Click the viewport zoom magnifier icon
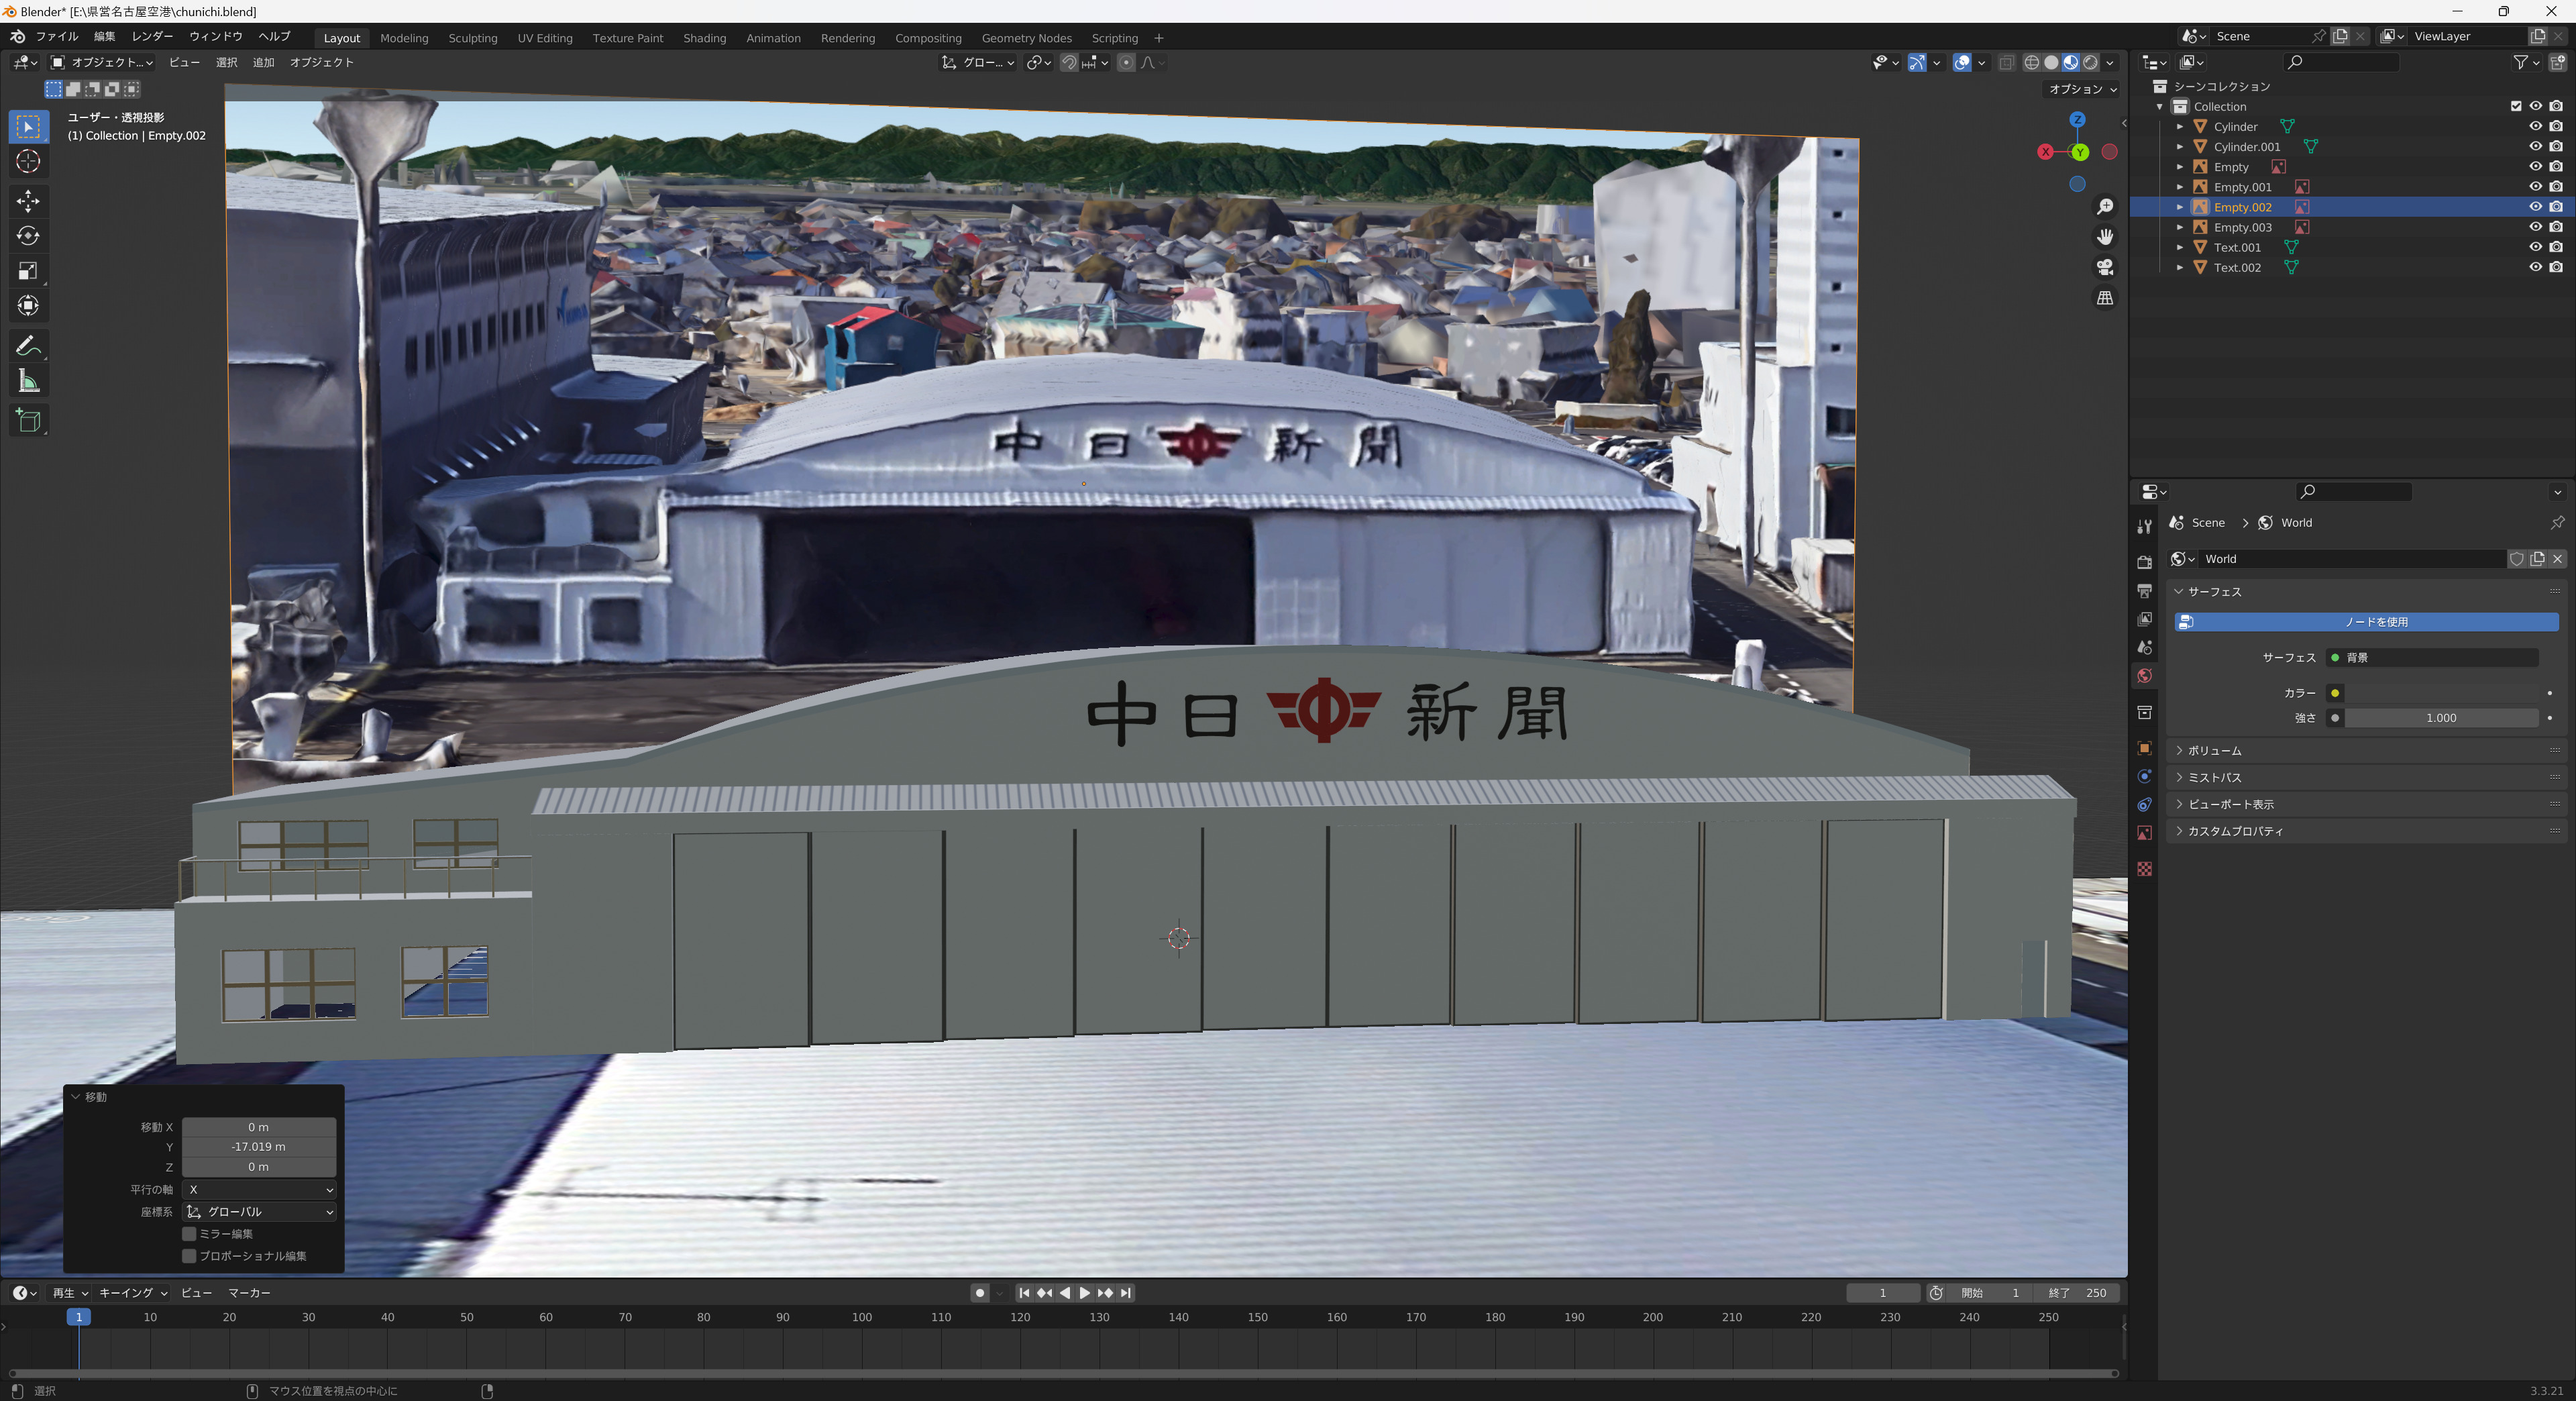This screenshot has height=1401, width=2576. (2105, 207)
